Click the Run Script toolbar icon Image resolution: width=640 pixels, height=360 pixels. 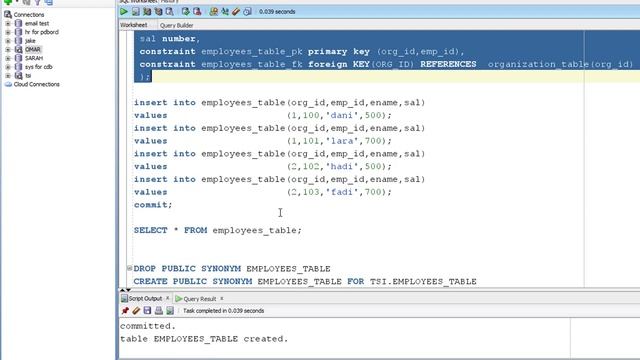(x=136, y=12)
